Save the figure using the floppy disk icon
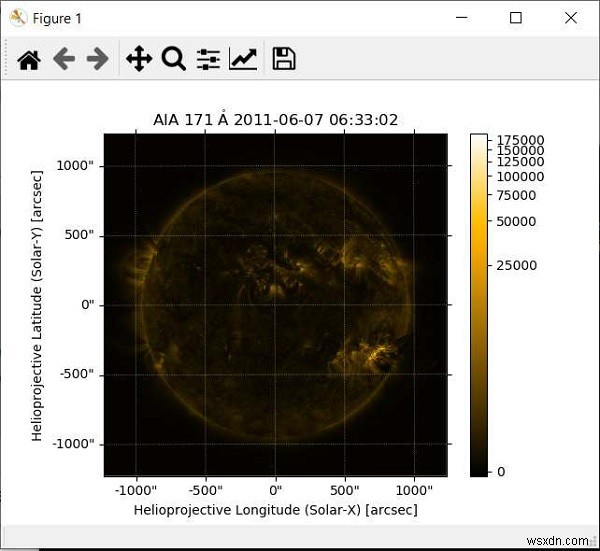 (x=284, y=60)
